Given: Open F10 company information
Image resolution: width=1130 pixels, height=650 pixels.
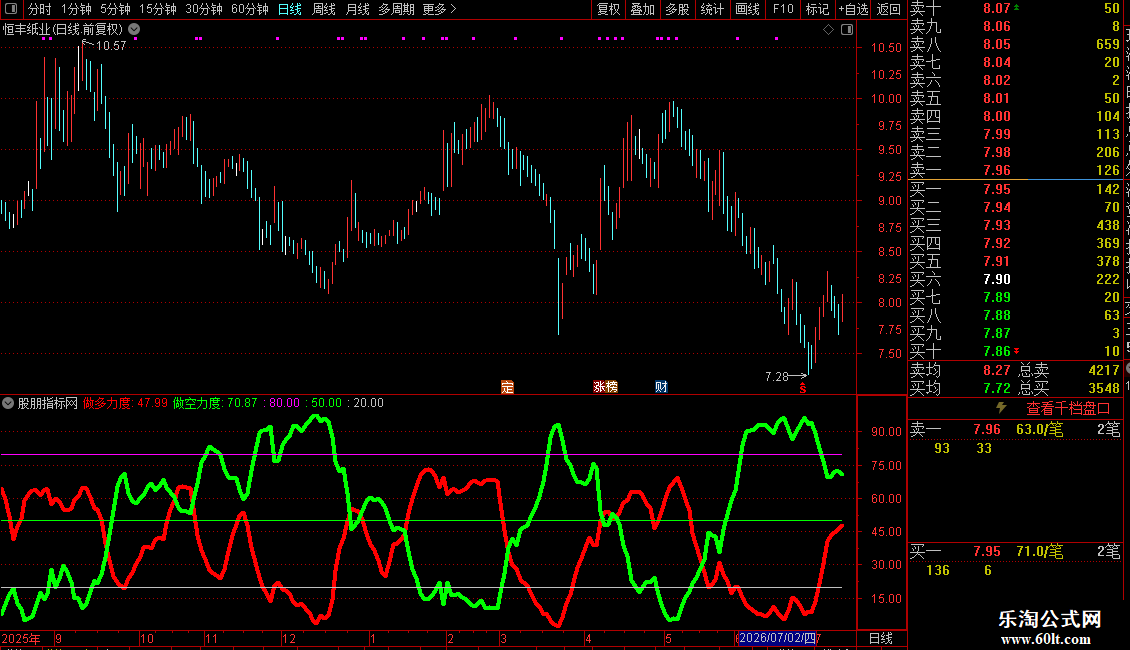Looking at the screenshot, I should [783, 9].
